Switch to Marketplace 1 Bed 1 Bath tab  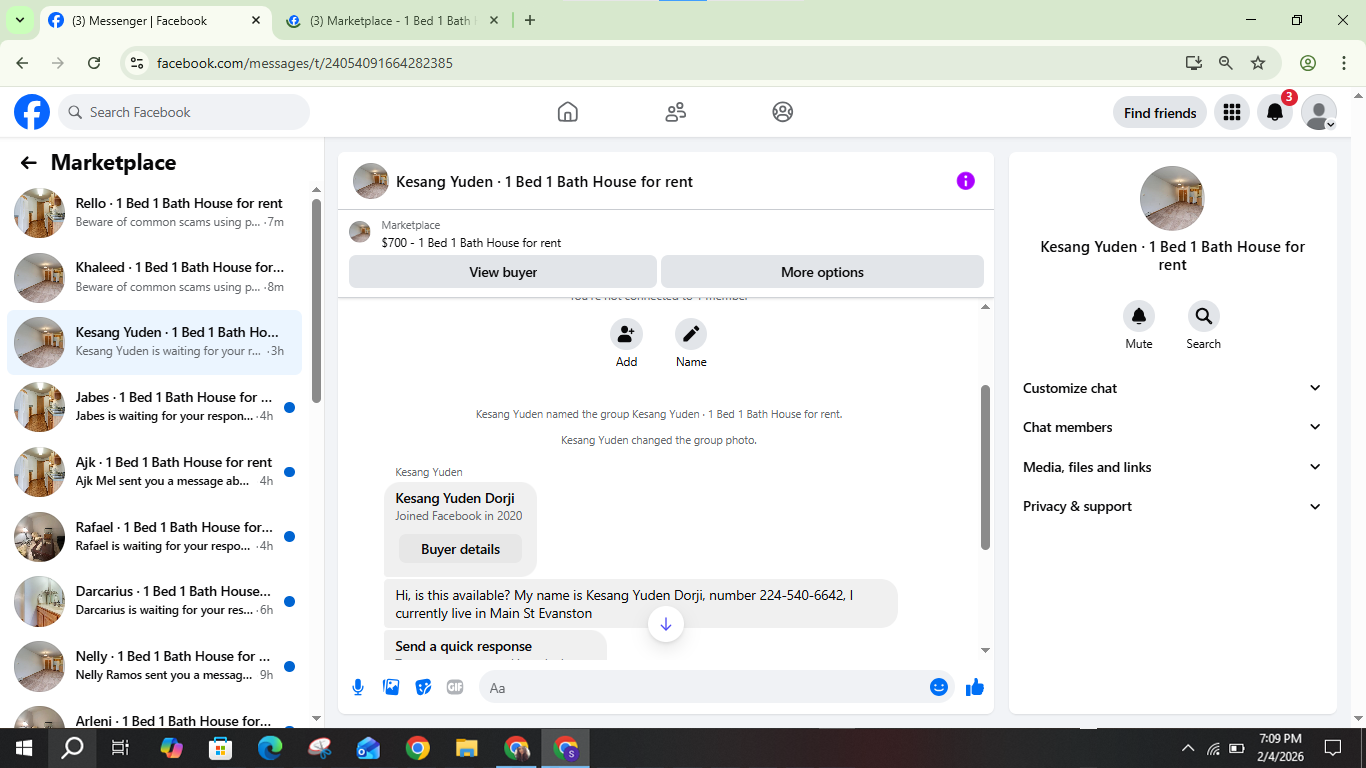click(392, 20)
